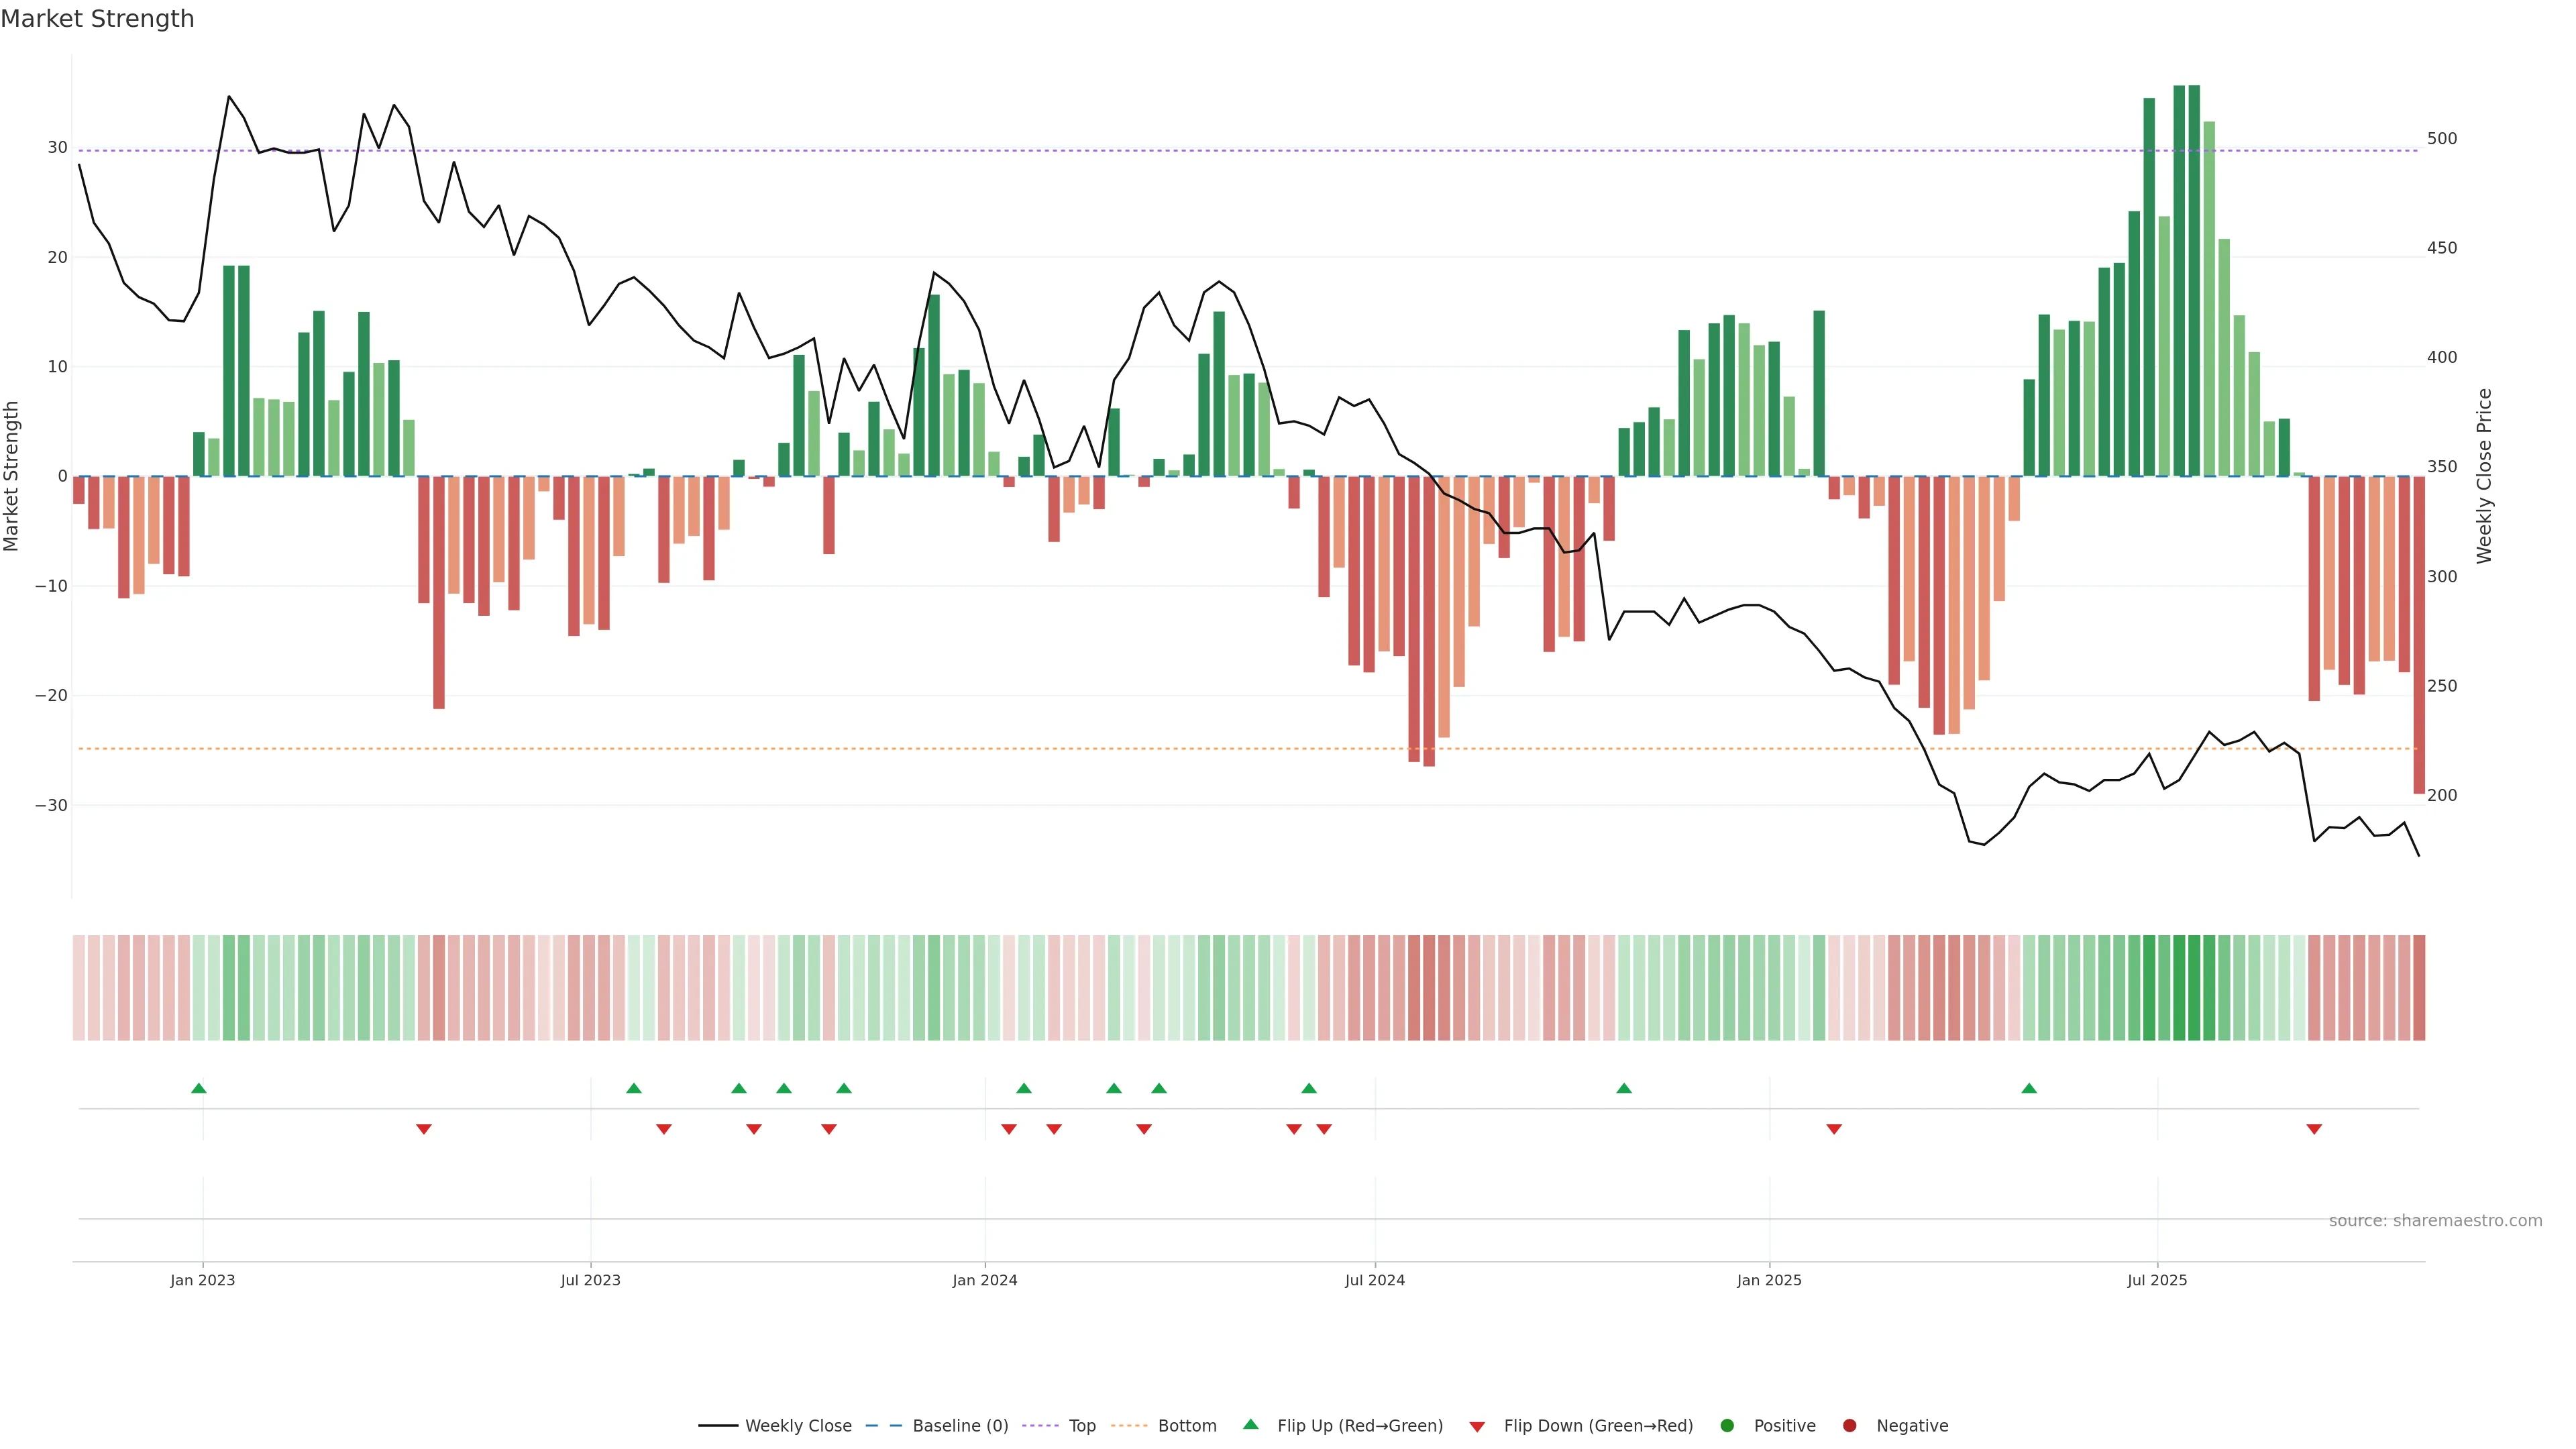Image resolution: width=2576 pixels, height=1449 pixels.
Task: Click the flip-up triangle between Jul 2024 and Jan 2025
Action: (x=1624, y=1088)
